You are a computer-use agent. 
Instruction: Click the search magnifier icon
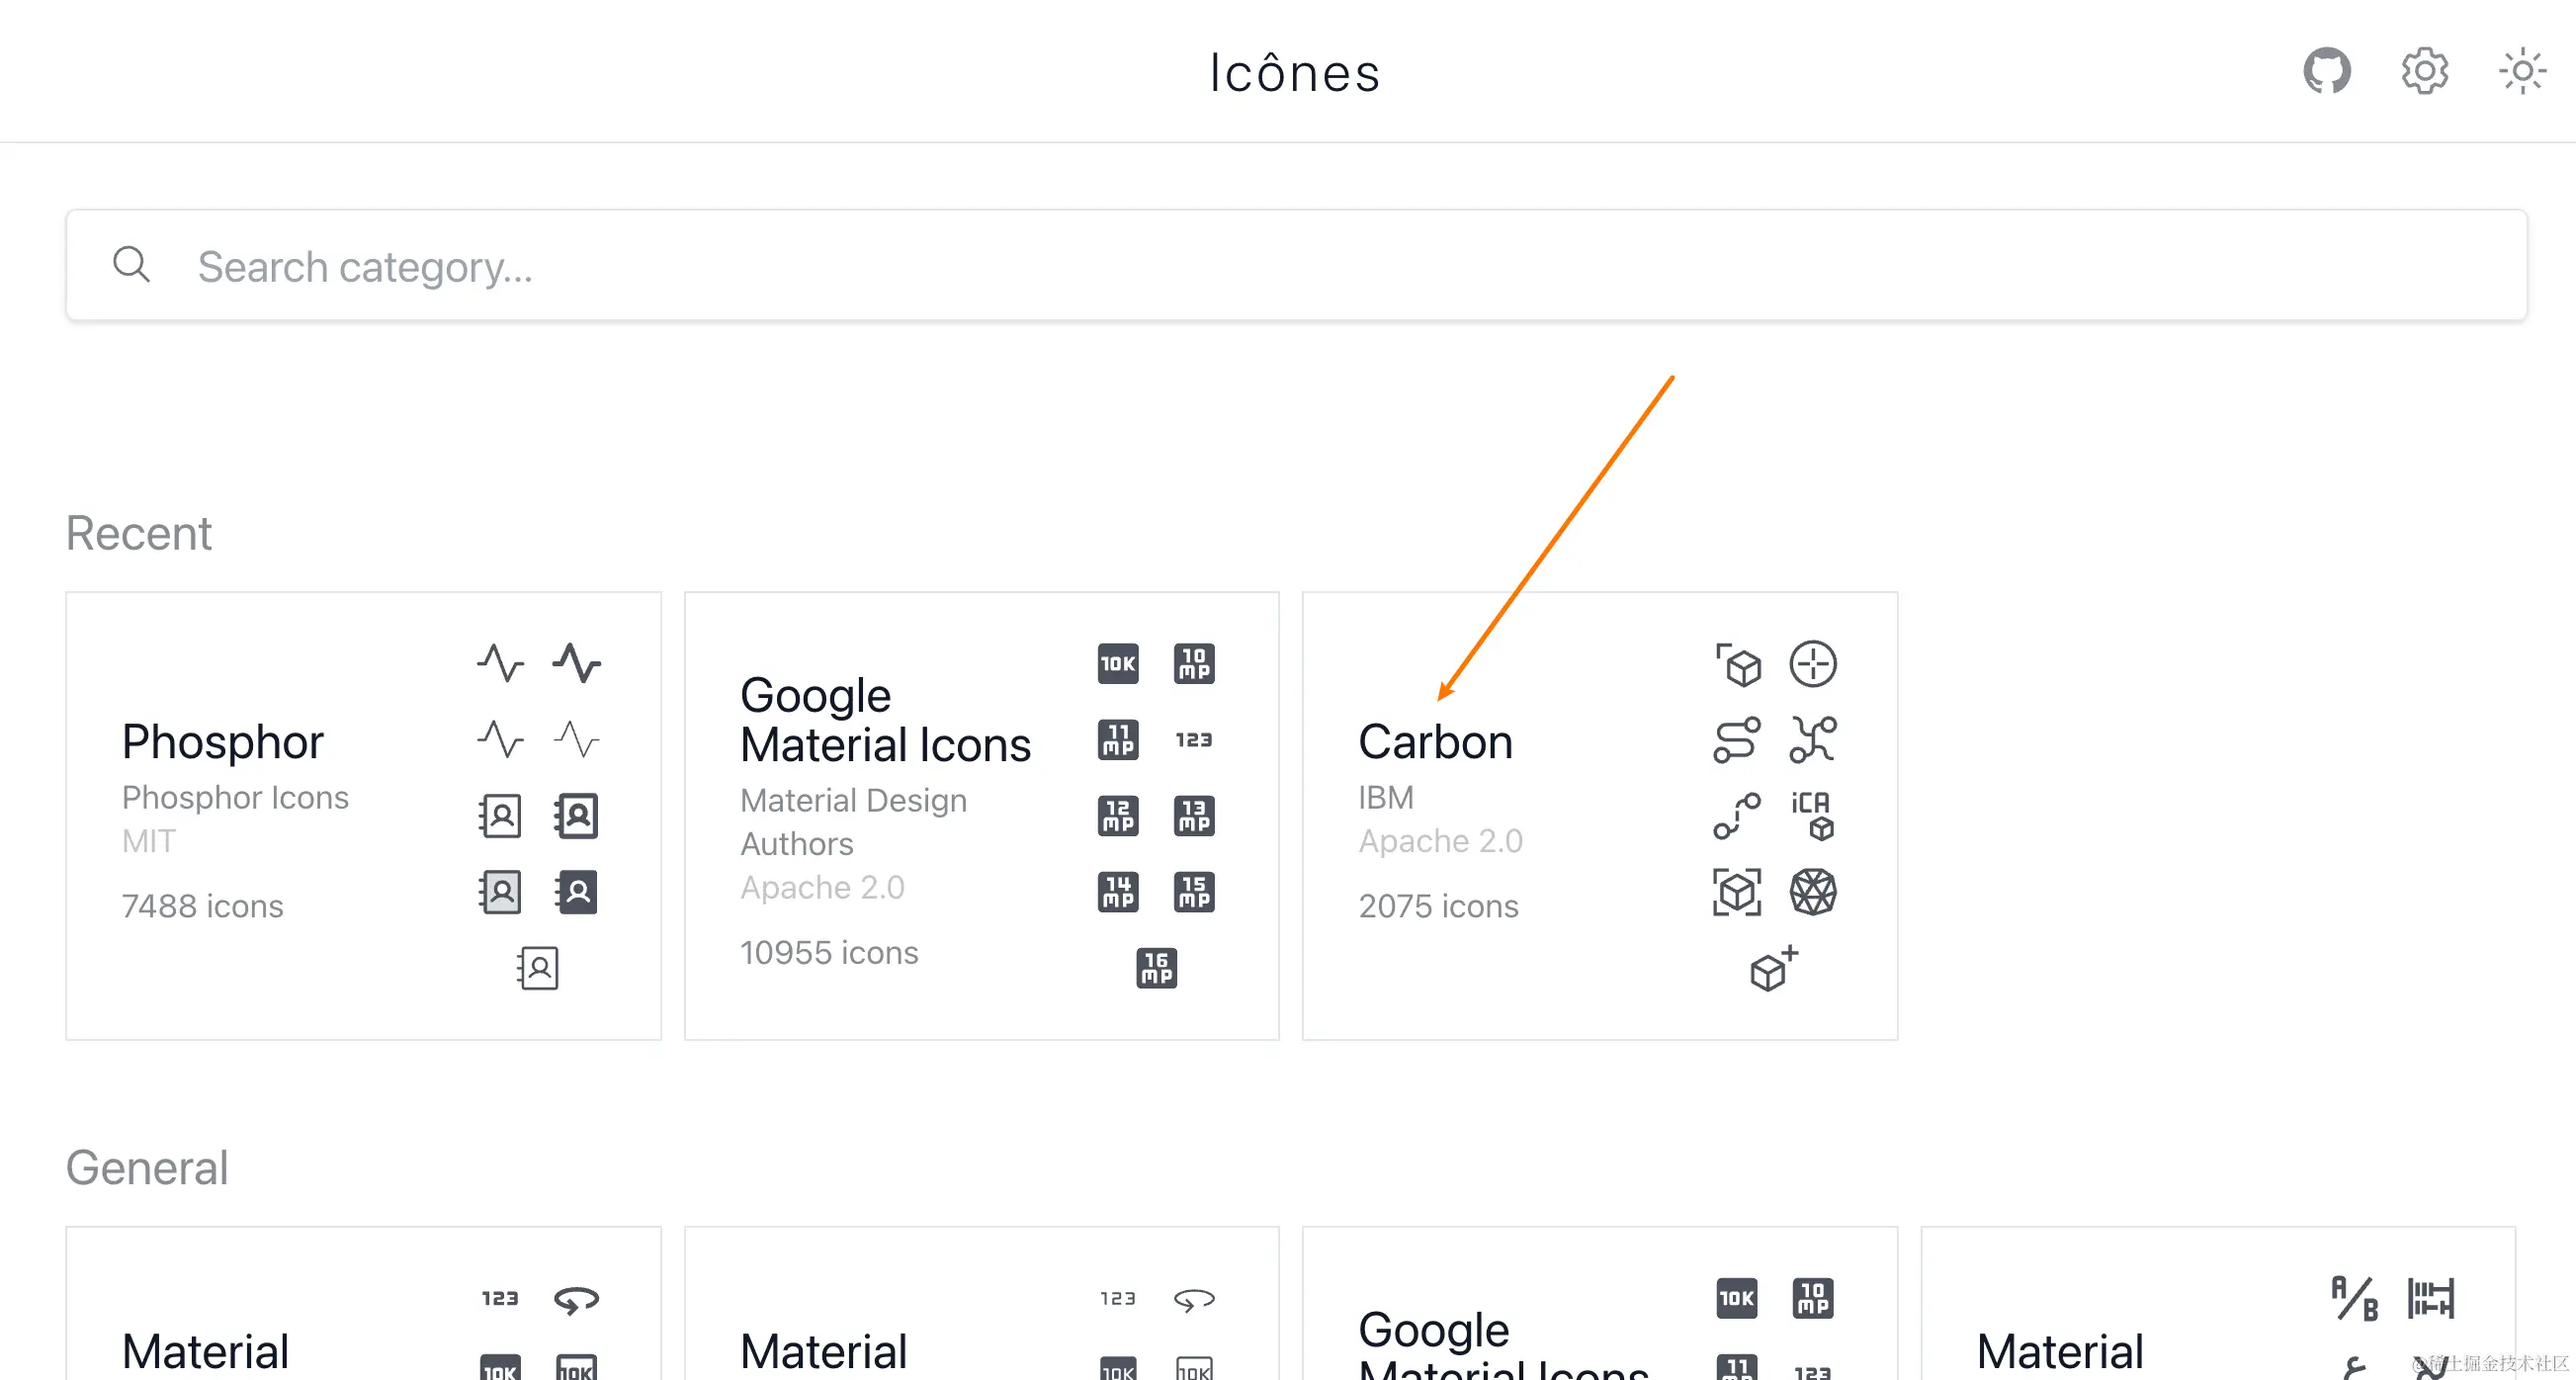pyautogui.click(x=131, y=265)
